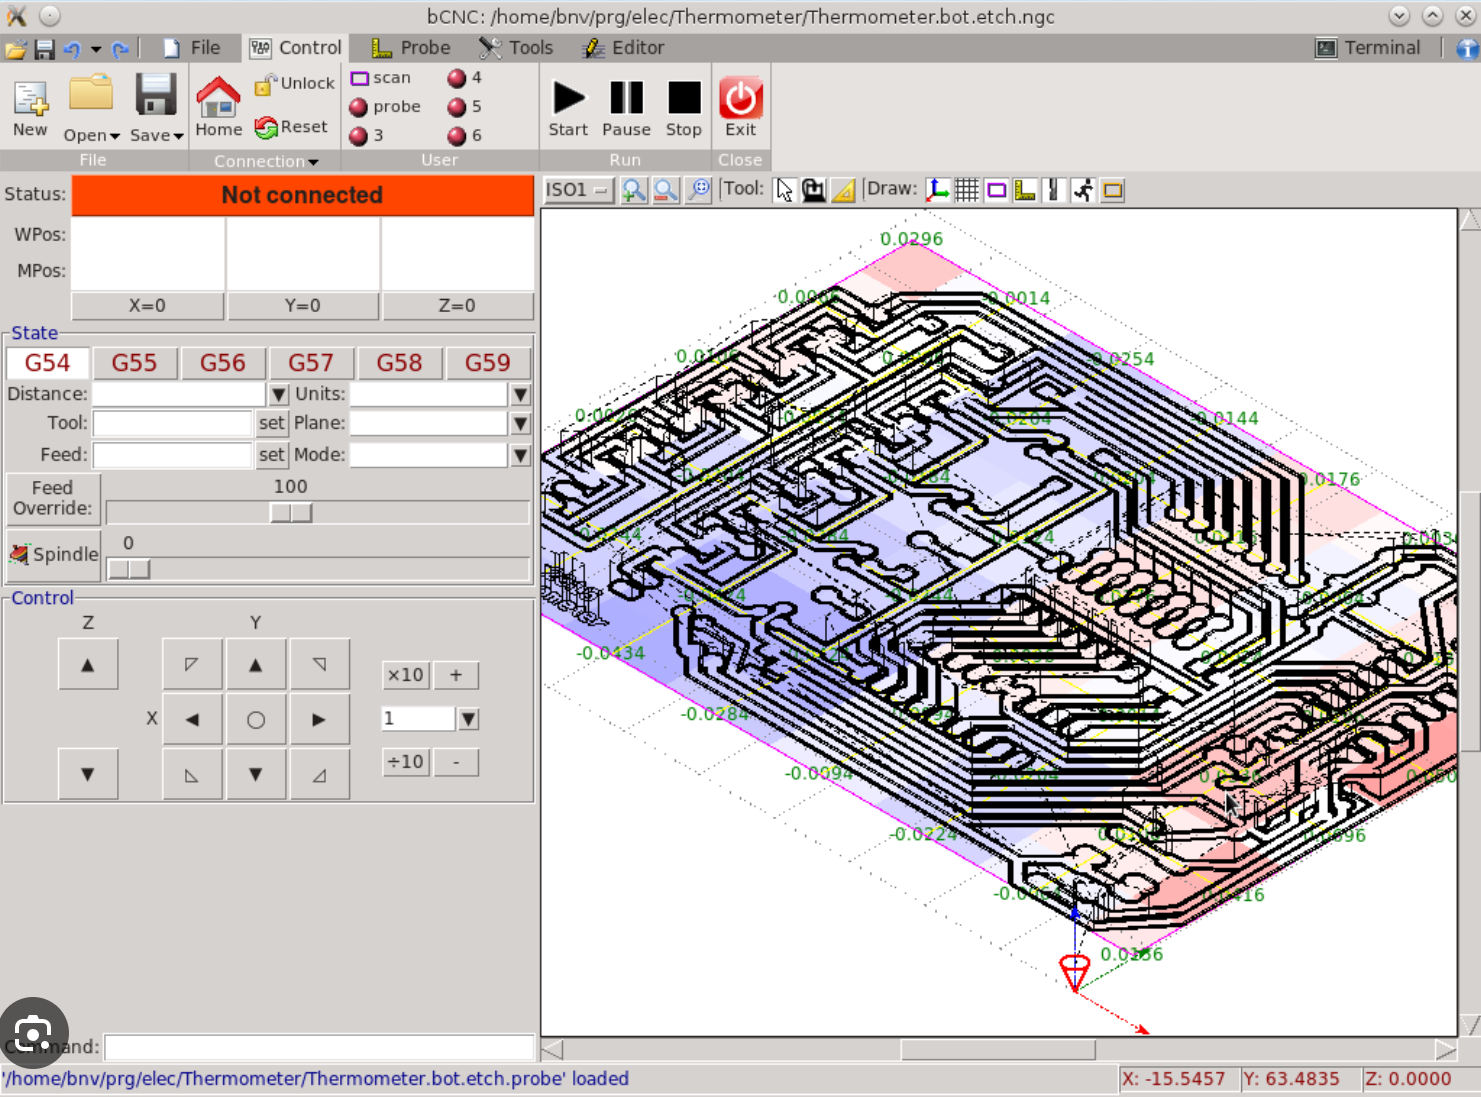
Task: Expand the Units dropdown arrow
Action: click(x=520, y=395)
